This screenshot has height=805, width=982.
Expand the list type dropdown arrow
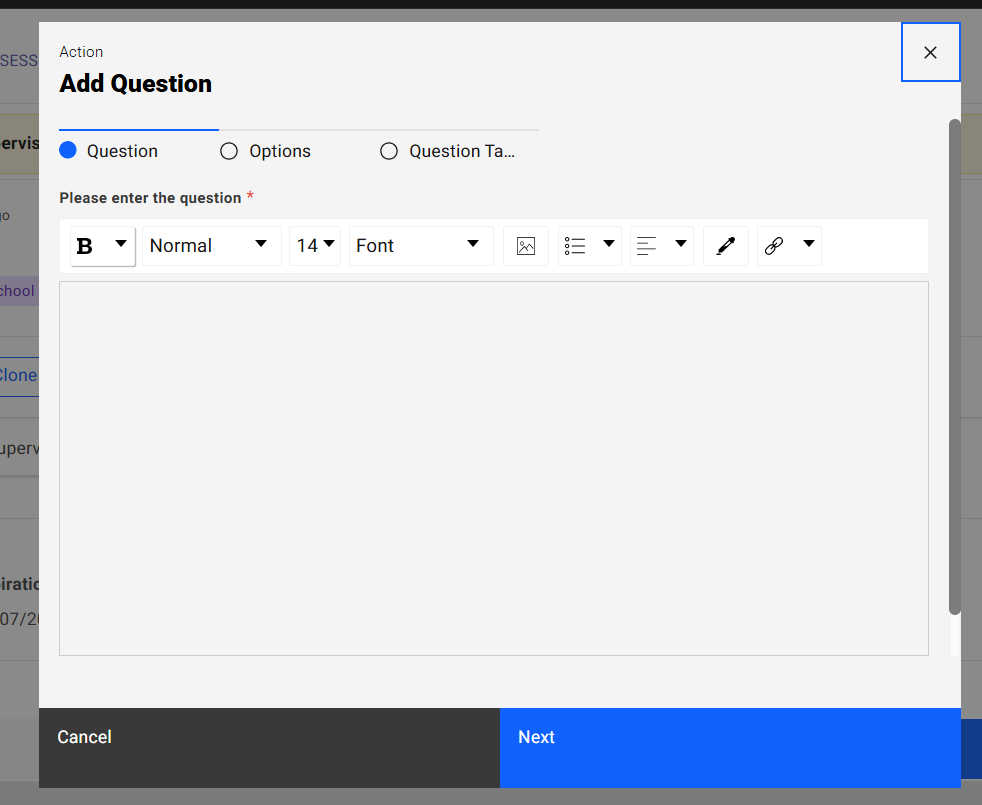(608, 244)
